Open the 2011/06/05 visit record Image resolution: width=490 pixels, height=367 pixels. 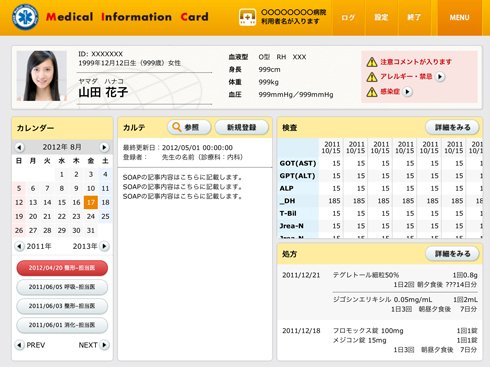click(62, 287)
